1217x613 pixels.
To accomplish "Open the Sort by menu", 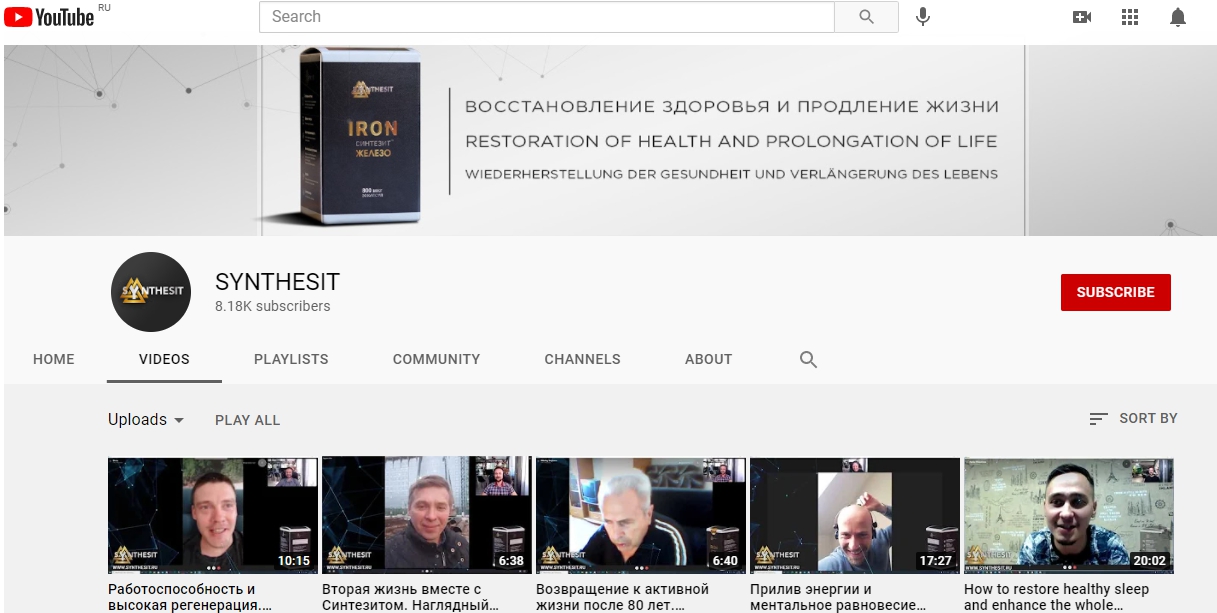I will (x=1133, y=418).
